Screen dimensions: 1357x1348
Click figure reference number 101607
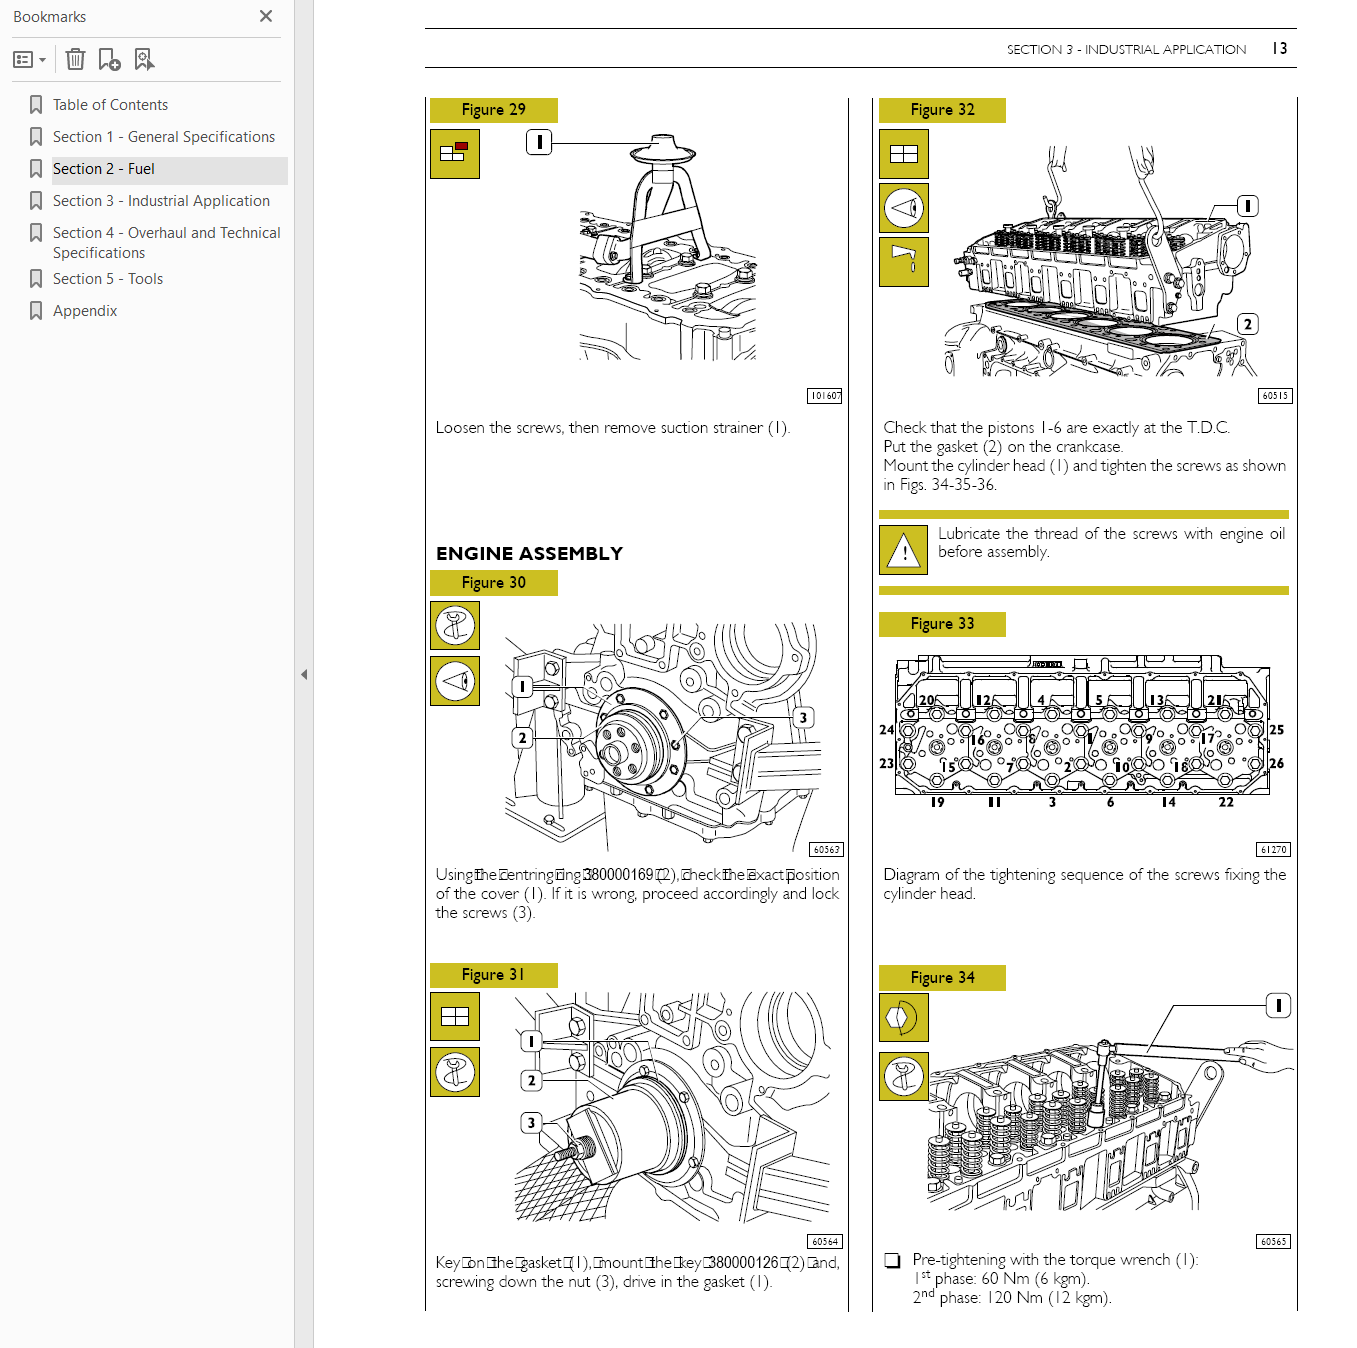pos(825,396)
